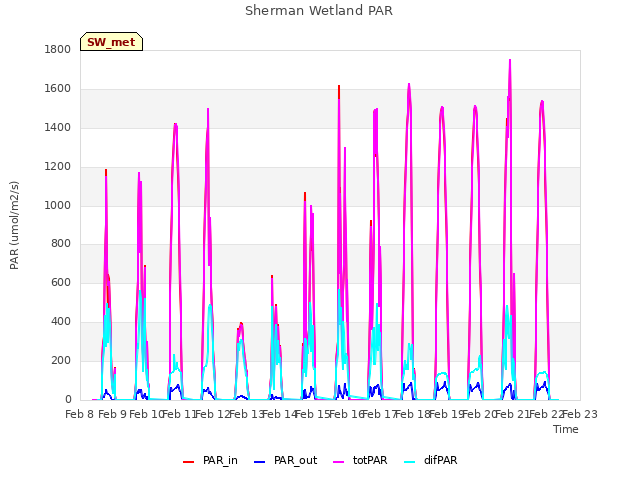Click the 0 y-axis tick label
Viewport: 640px width, 480px height.
pyautogui.click(x=68, y=400)
